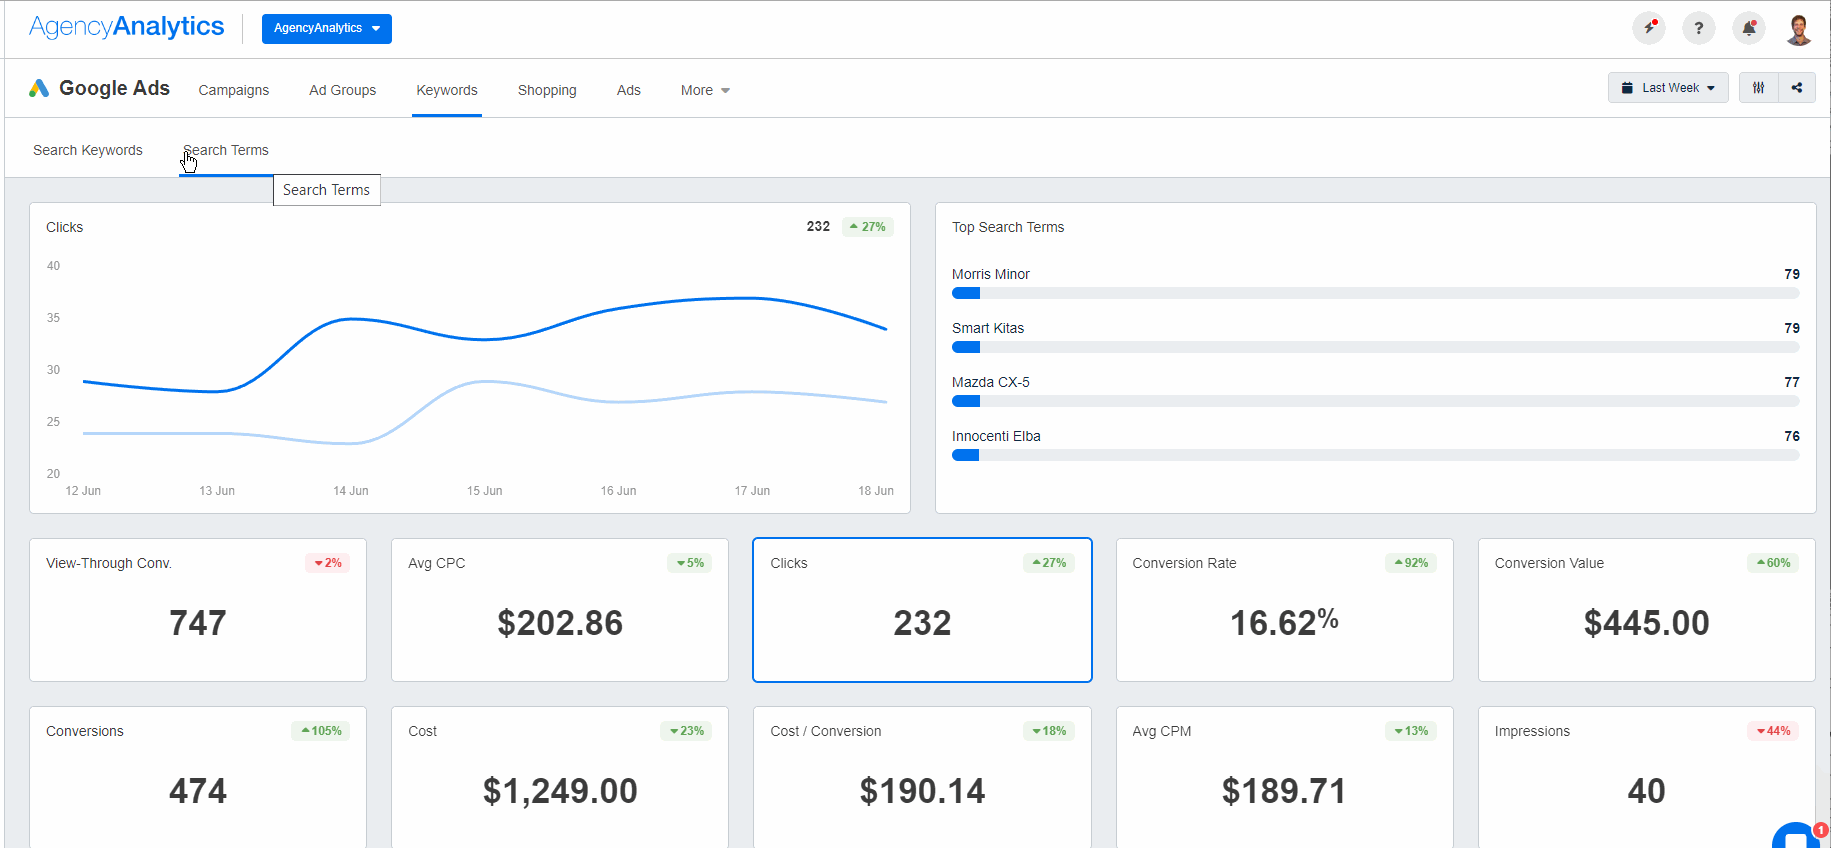This screenshot has height=848, width=1831.
Task: Expand the More menu
Action: tap(705, 90)
